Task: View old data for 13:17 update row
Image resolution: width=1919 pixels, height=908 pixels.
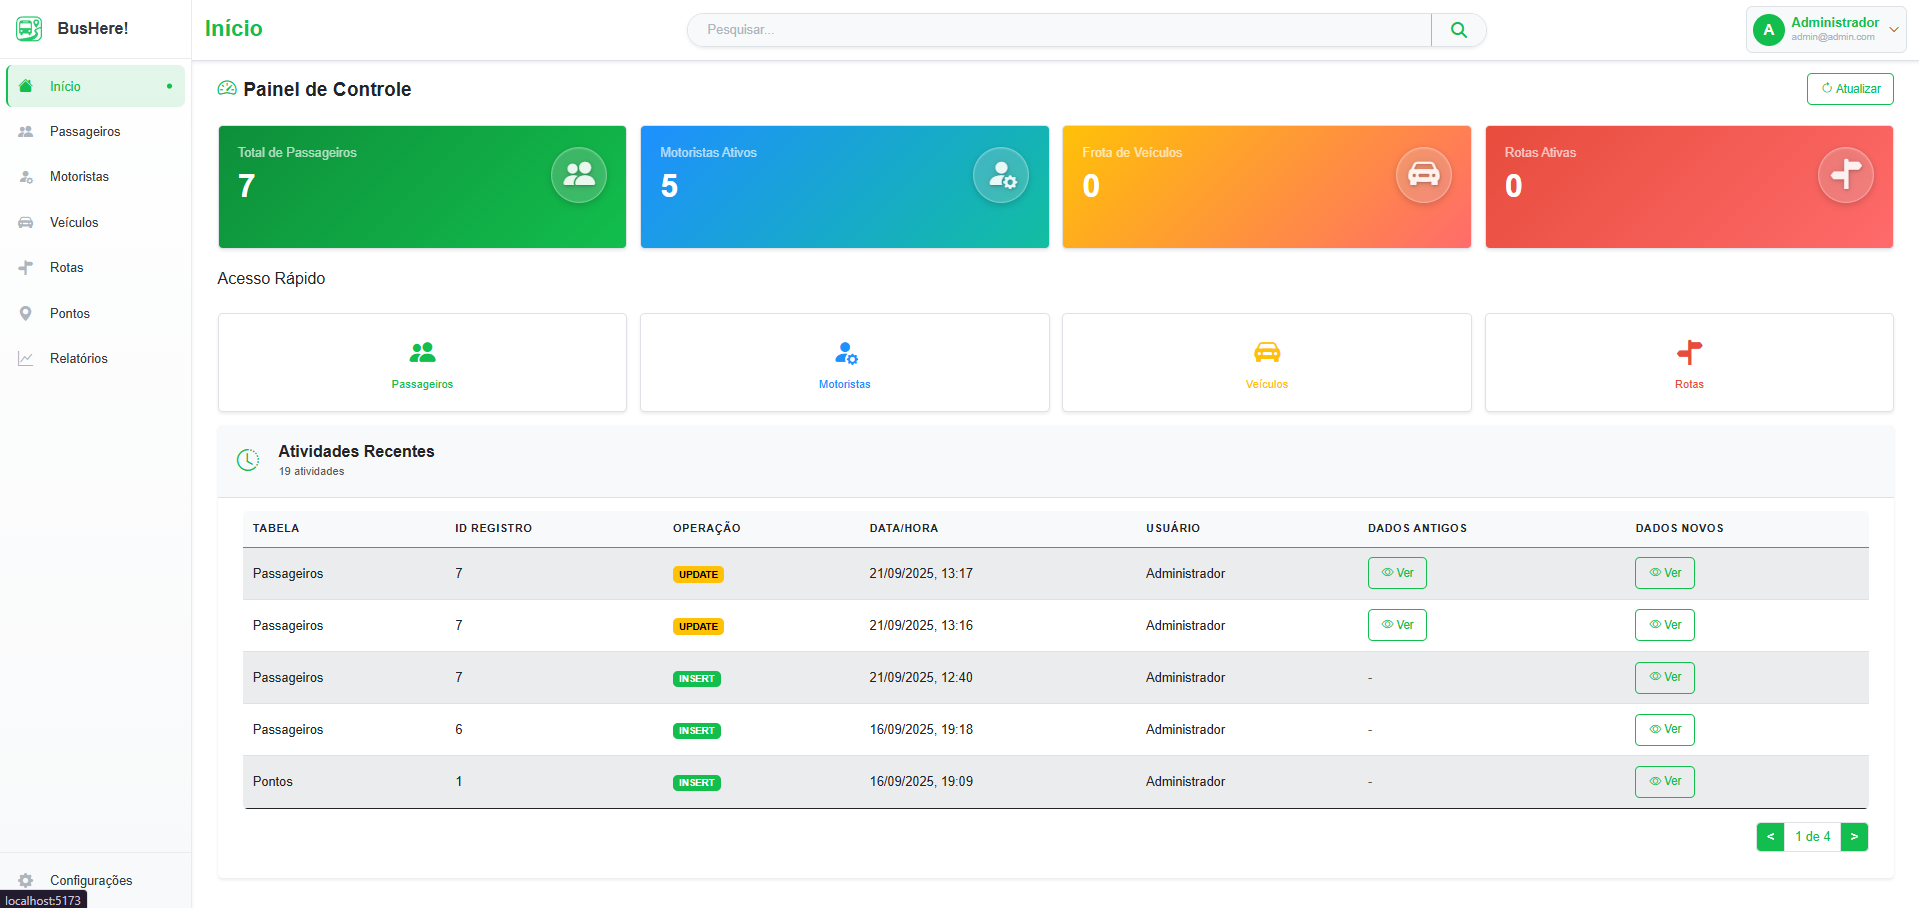Action: 1396,573
